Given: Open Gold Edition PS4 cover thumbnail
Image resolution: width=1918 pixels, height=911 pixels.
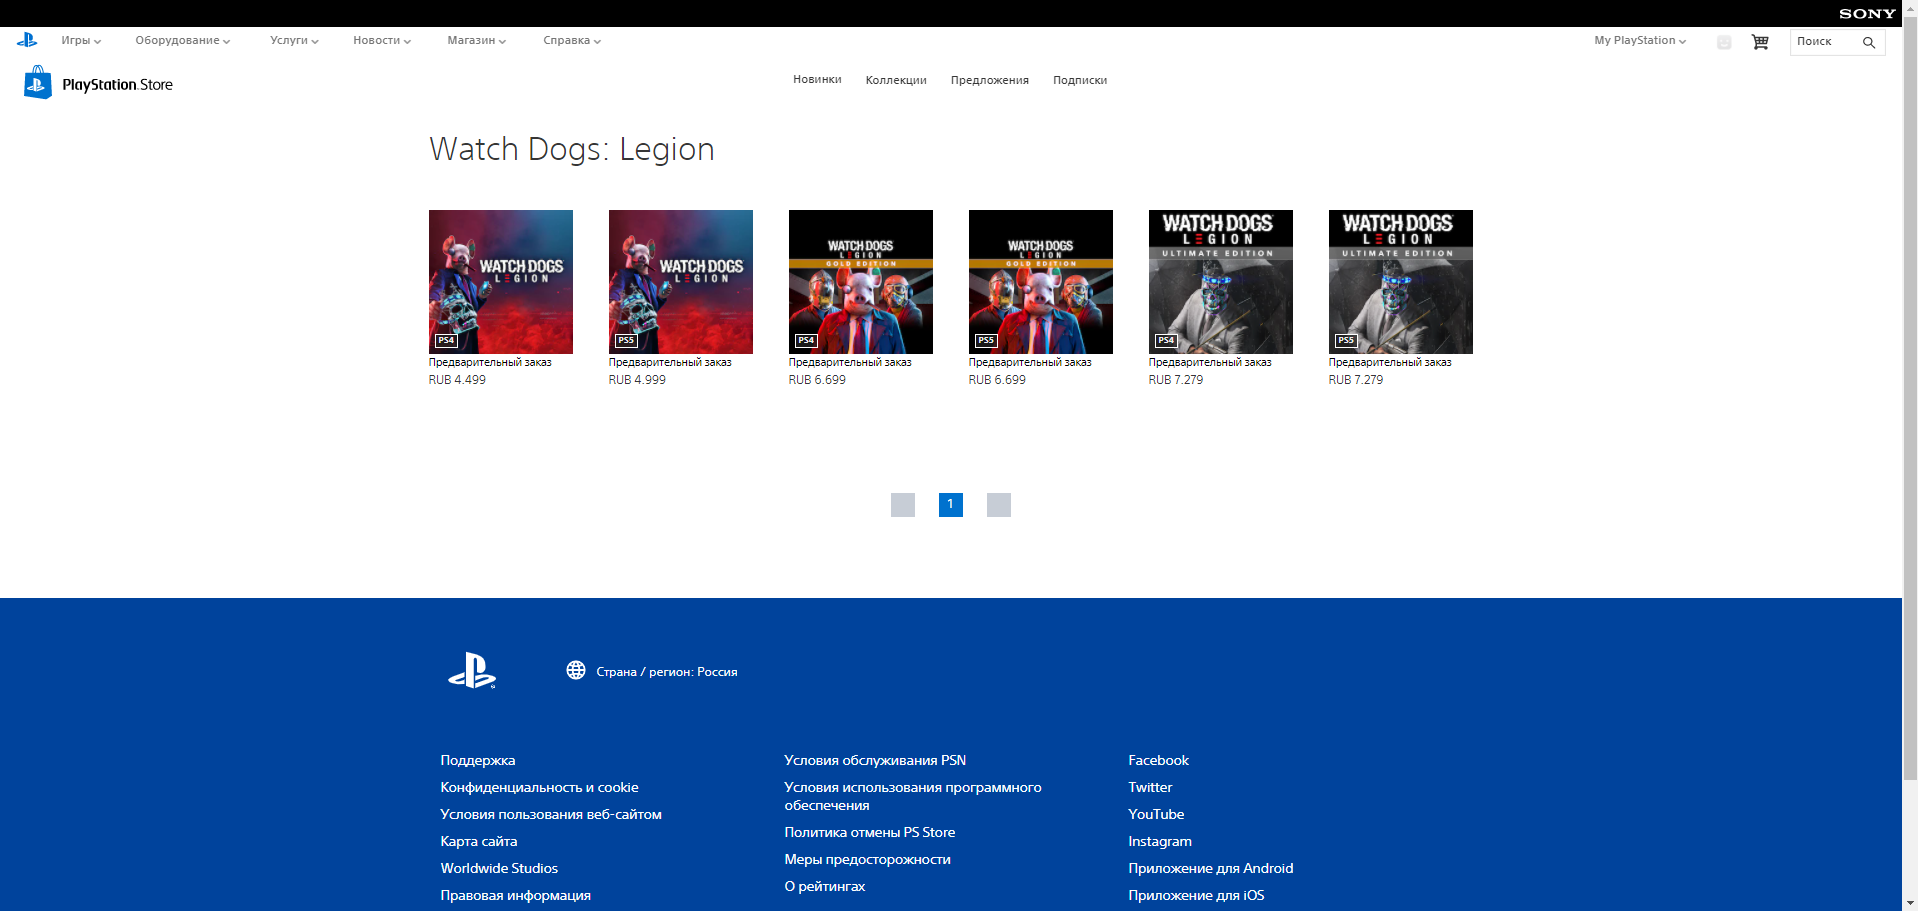Looking at the screenshot, I should click(861, 282).
